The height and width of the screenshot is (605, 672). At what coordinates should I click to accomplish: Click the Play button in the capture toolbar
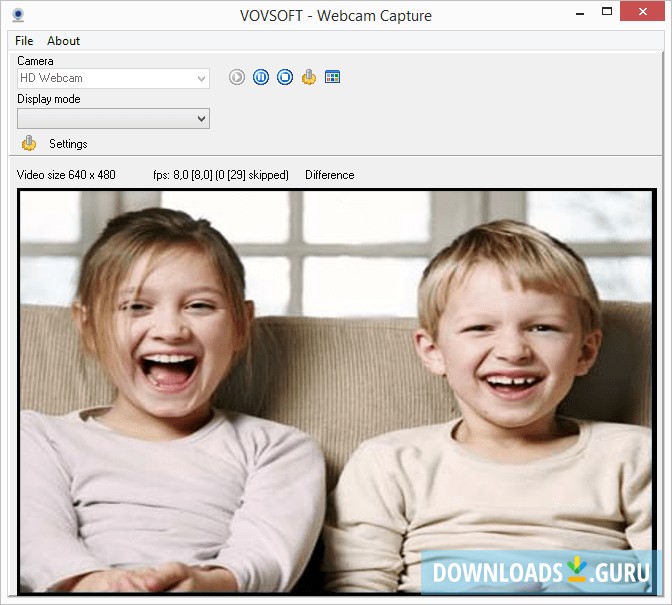pos(237,77)
